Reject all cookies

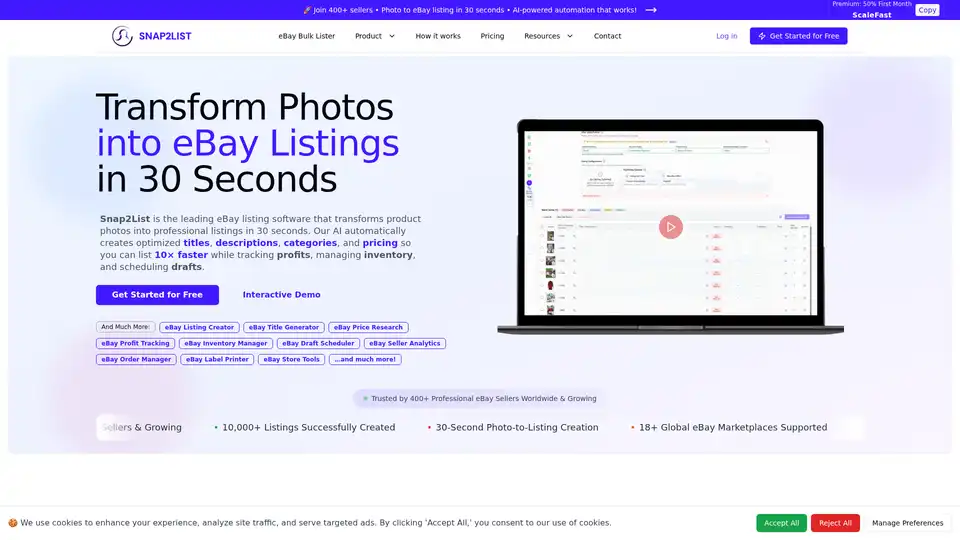[x=835, y=523]
